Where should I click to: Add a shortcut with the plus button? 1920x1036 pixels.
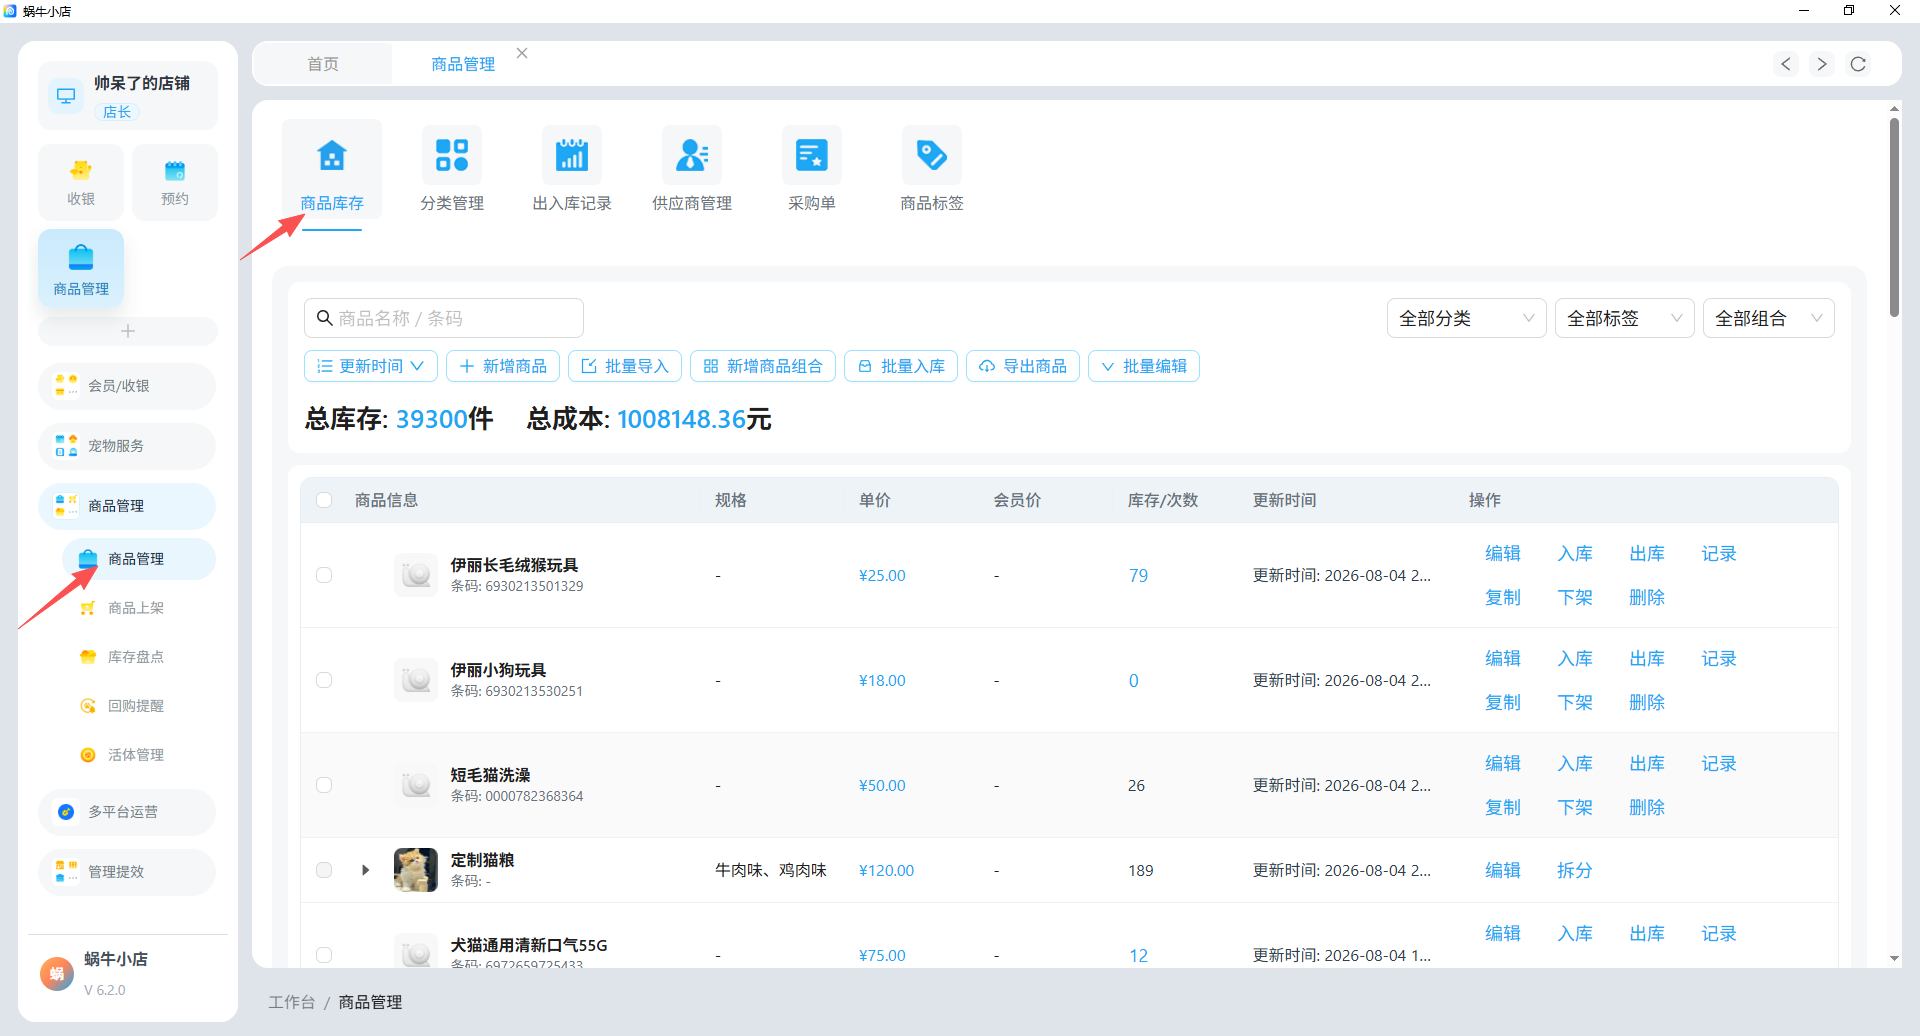click(128, 331)
